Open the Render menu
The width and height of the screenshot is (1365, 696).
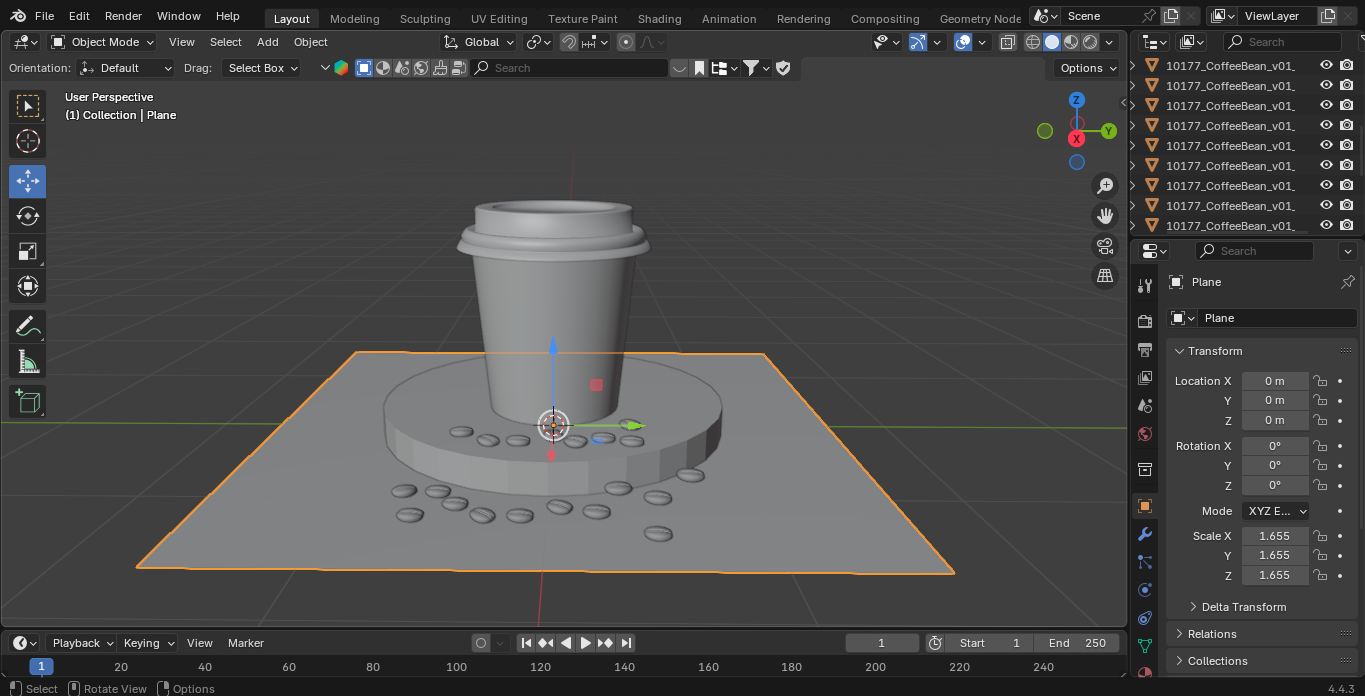point(123,16)
